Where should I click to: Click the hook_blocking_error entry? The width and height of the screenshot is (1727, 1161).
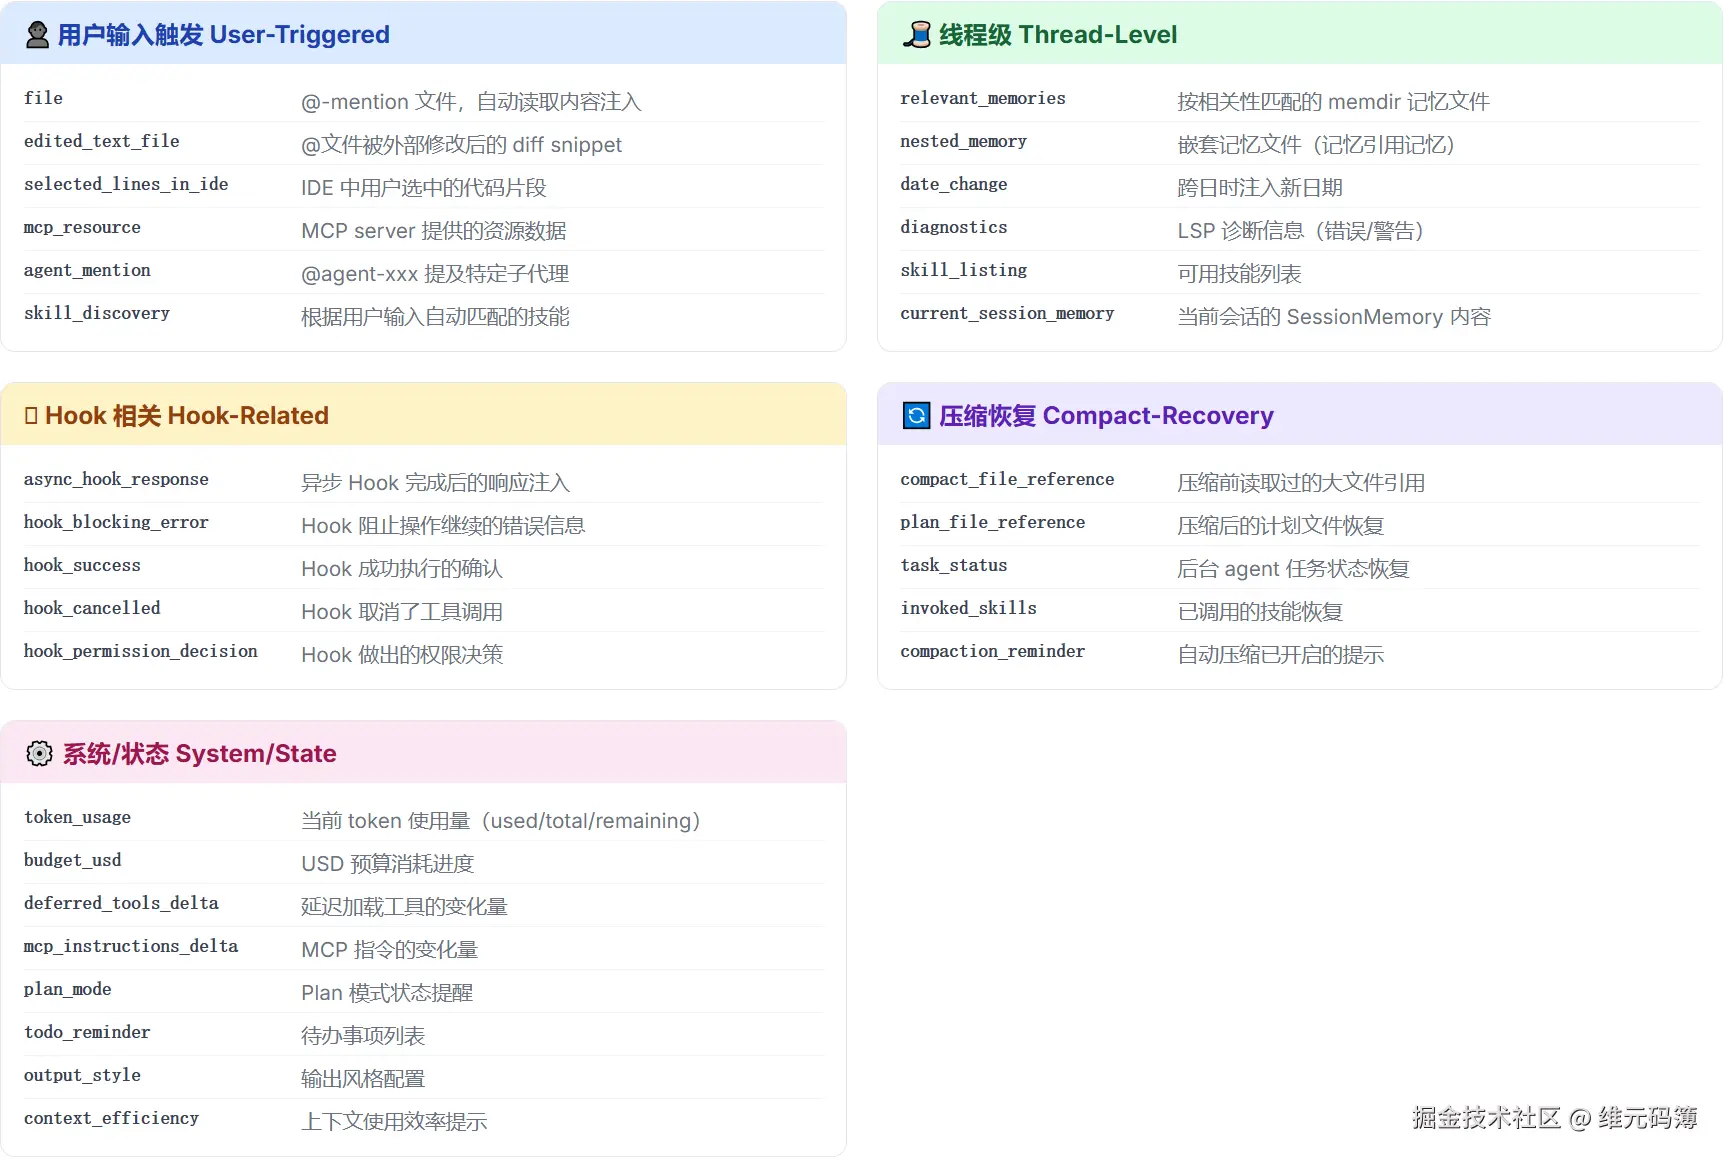116,523
